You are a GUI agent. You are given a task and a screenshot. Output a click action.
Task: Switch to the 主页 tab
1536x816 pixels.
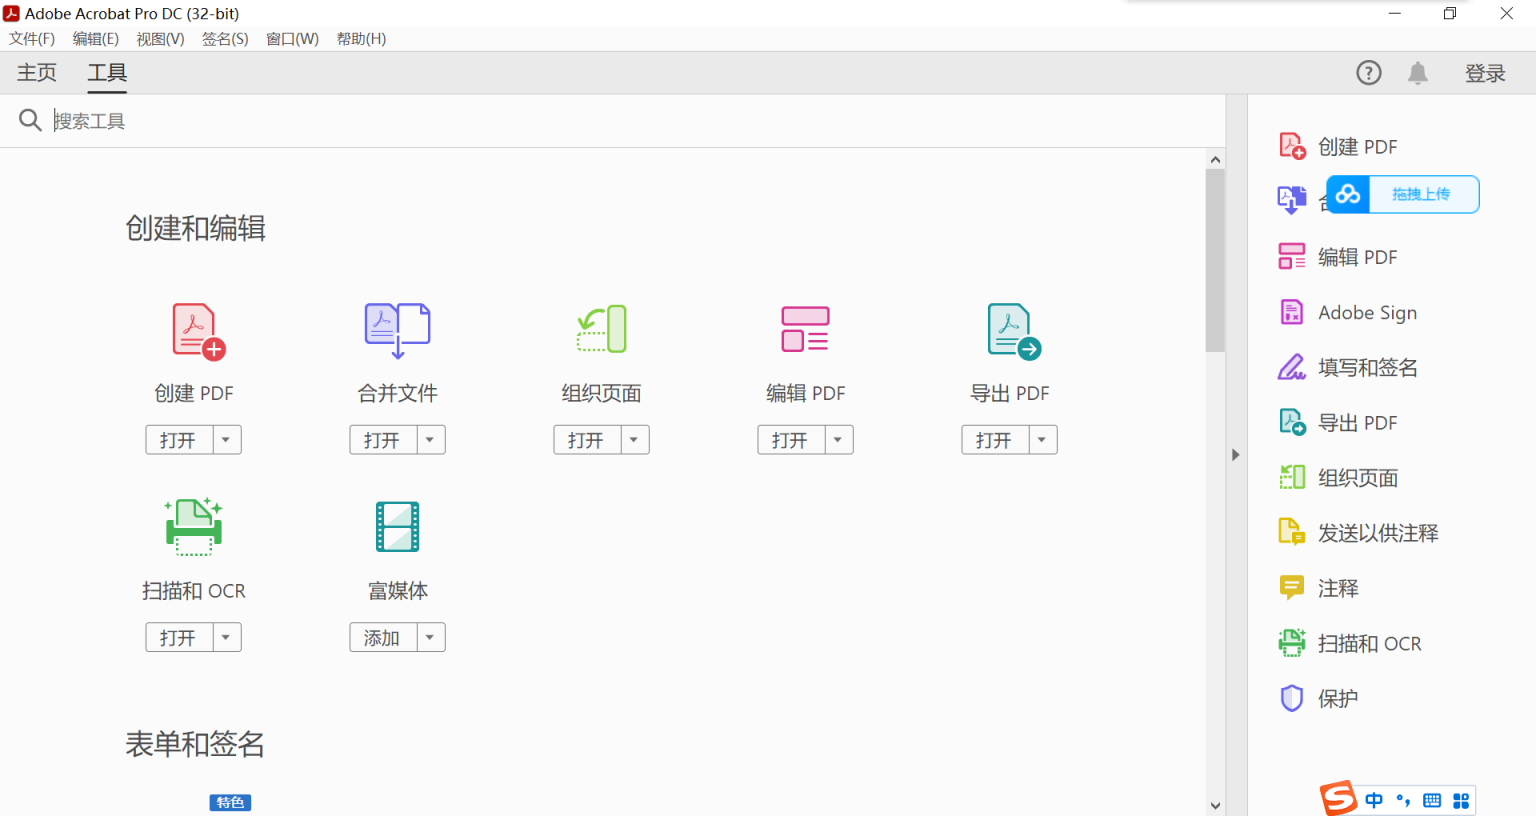click(x=36, y=72)
